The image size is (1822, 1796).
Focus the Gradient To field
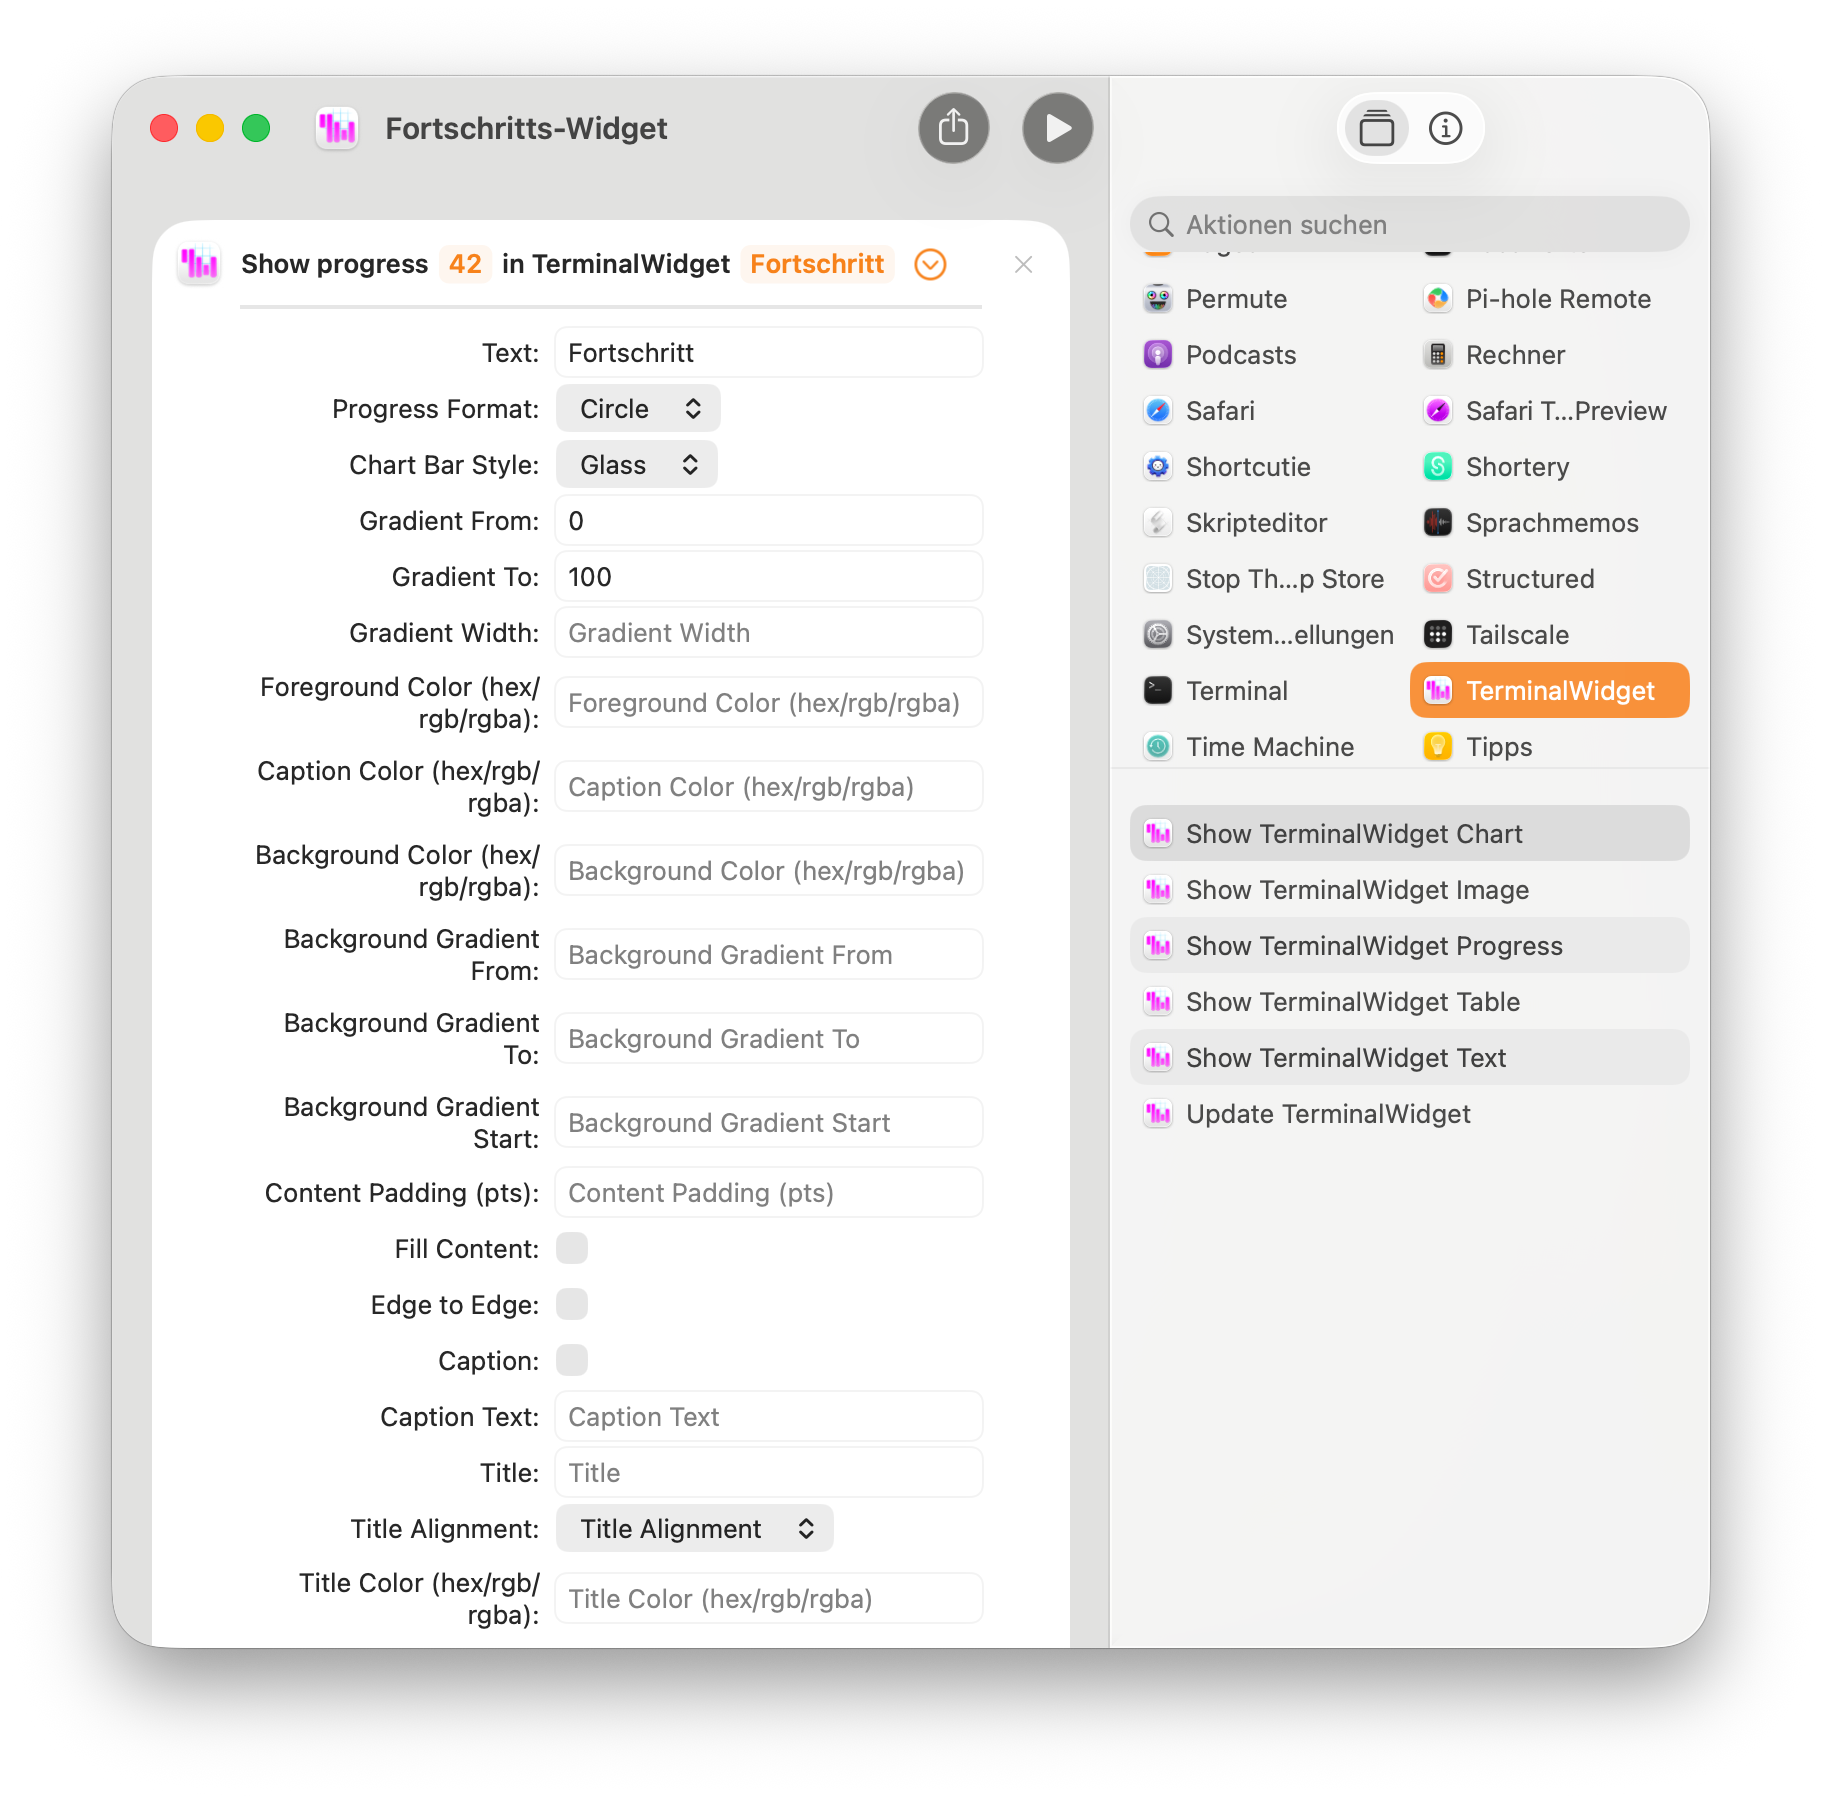pyautogui.click(x=769, y=577)
